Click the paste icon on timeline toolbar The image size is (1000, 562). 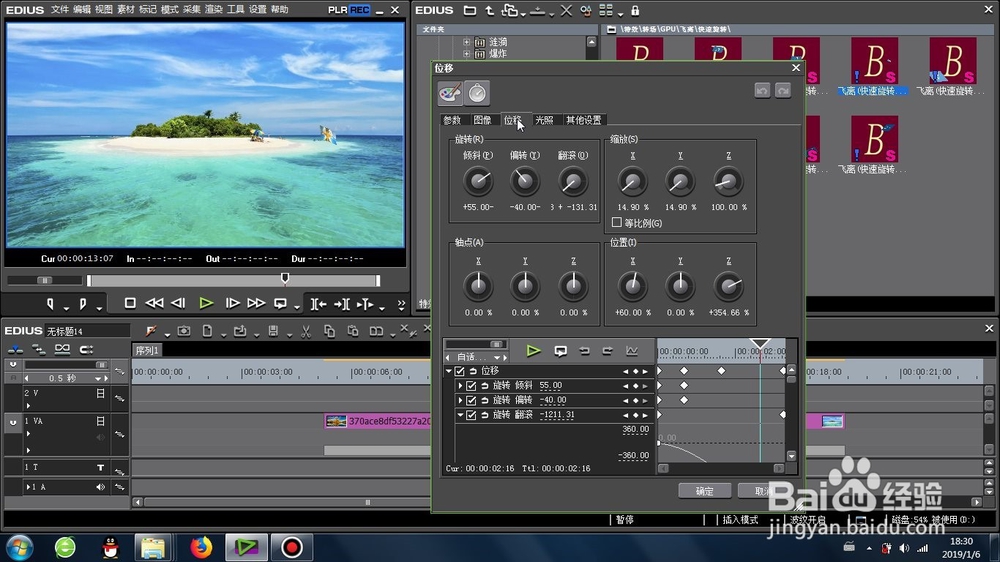coord(353,331)
